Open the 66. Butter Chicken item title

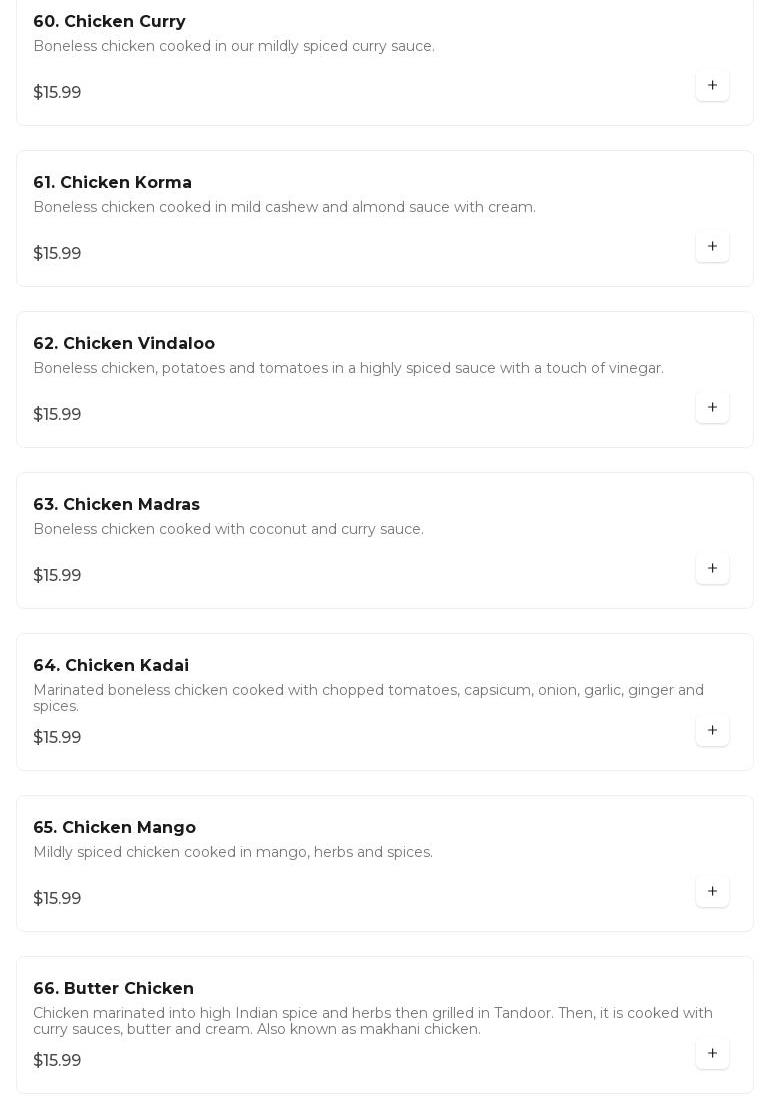click(x=114, y=988)
